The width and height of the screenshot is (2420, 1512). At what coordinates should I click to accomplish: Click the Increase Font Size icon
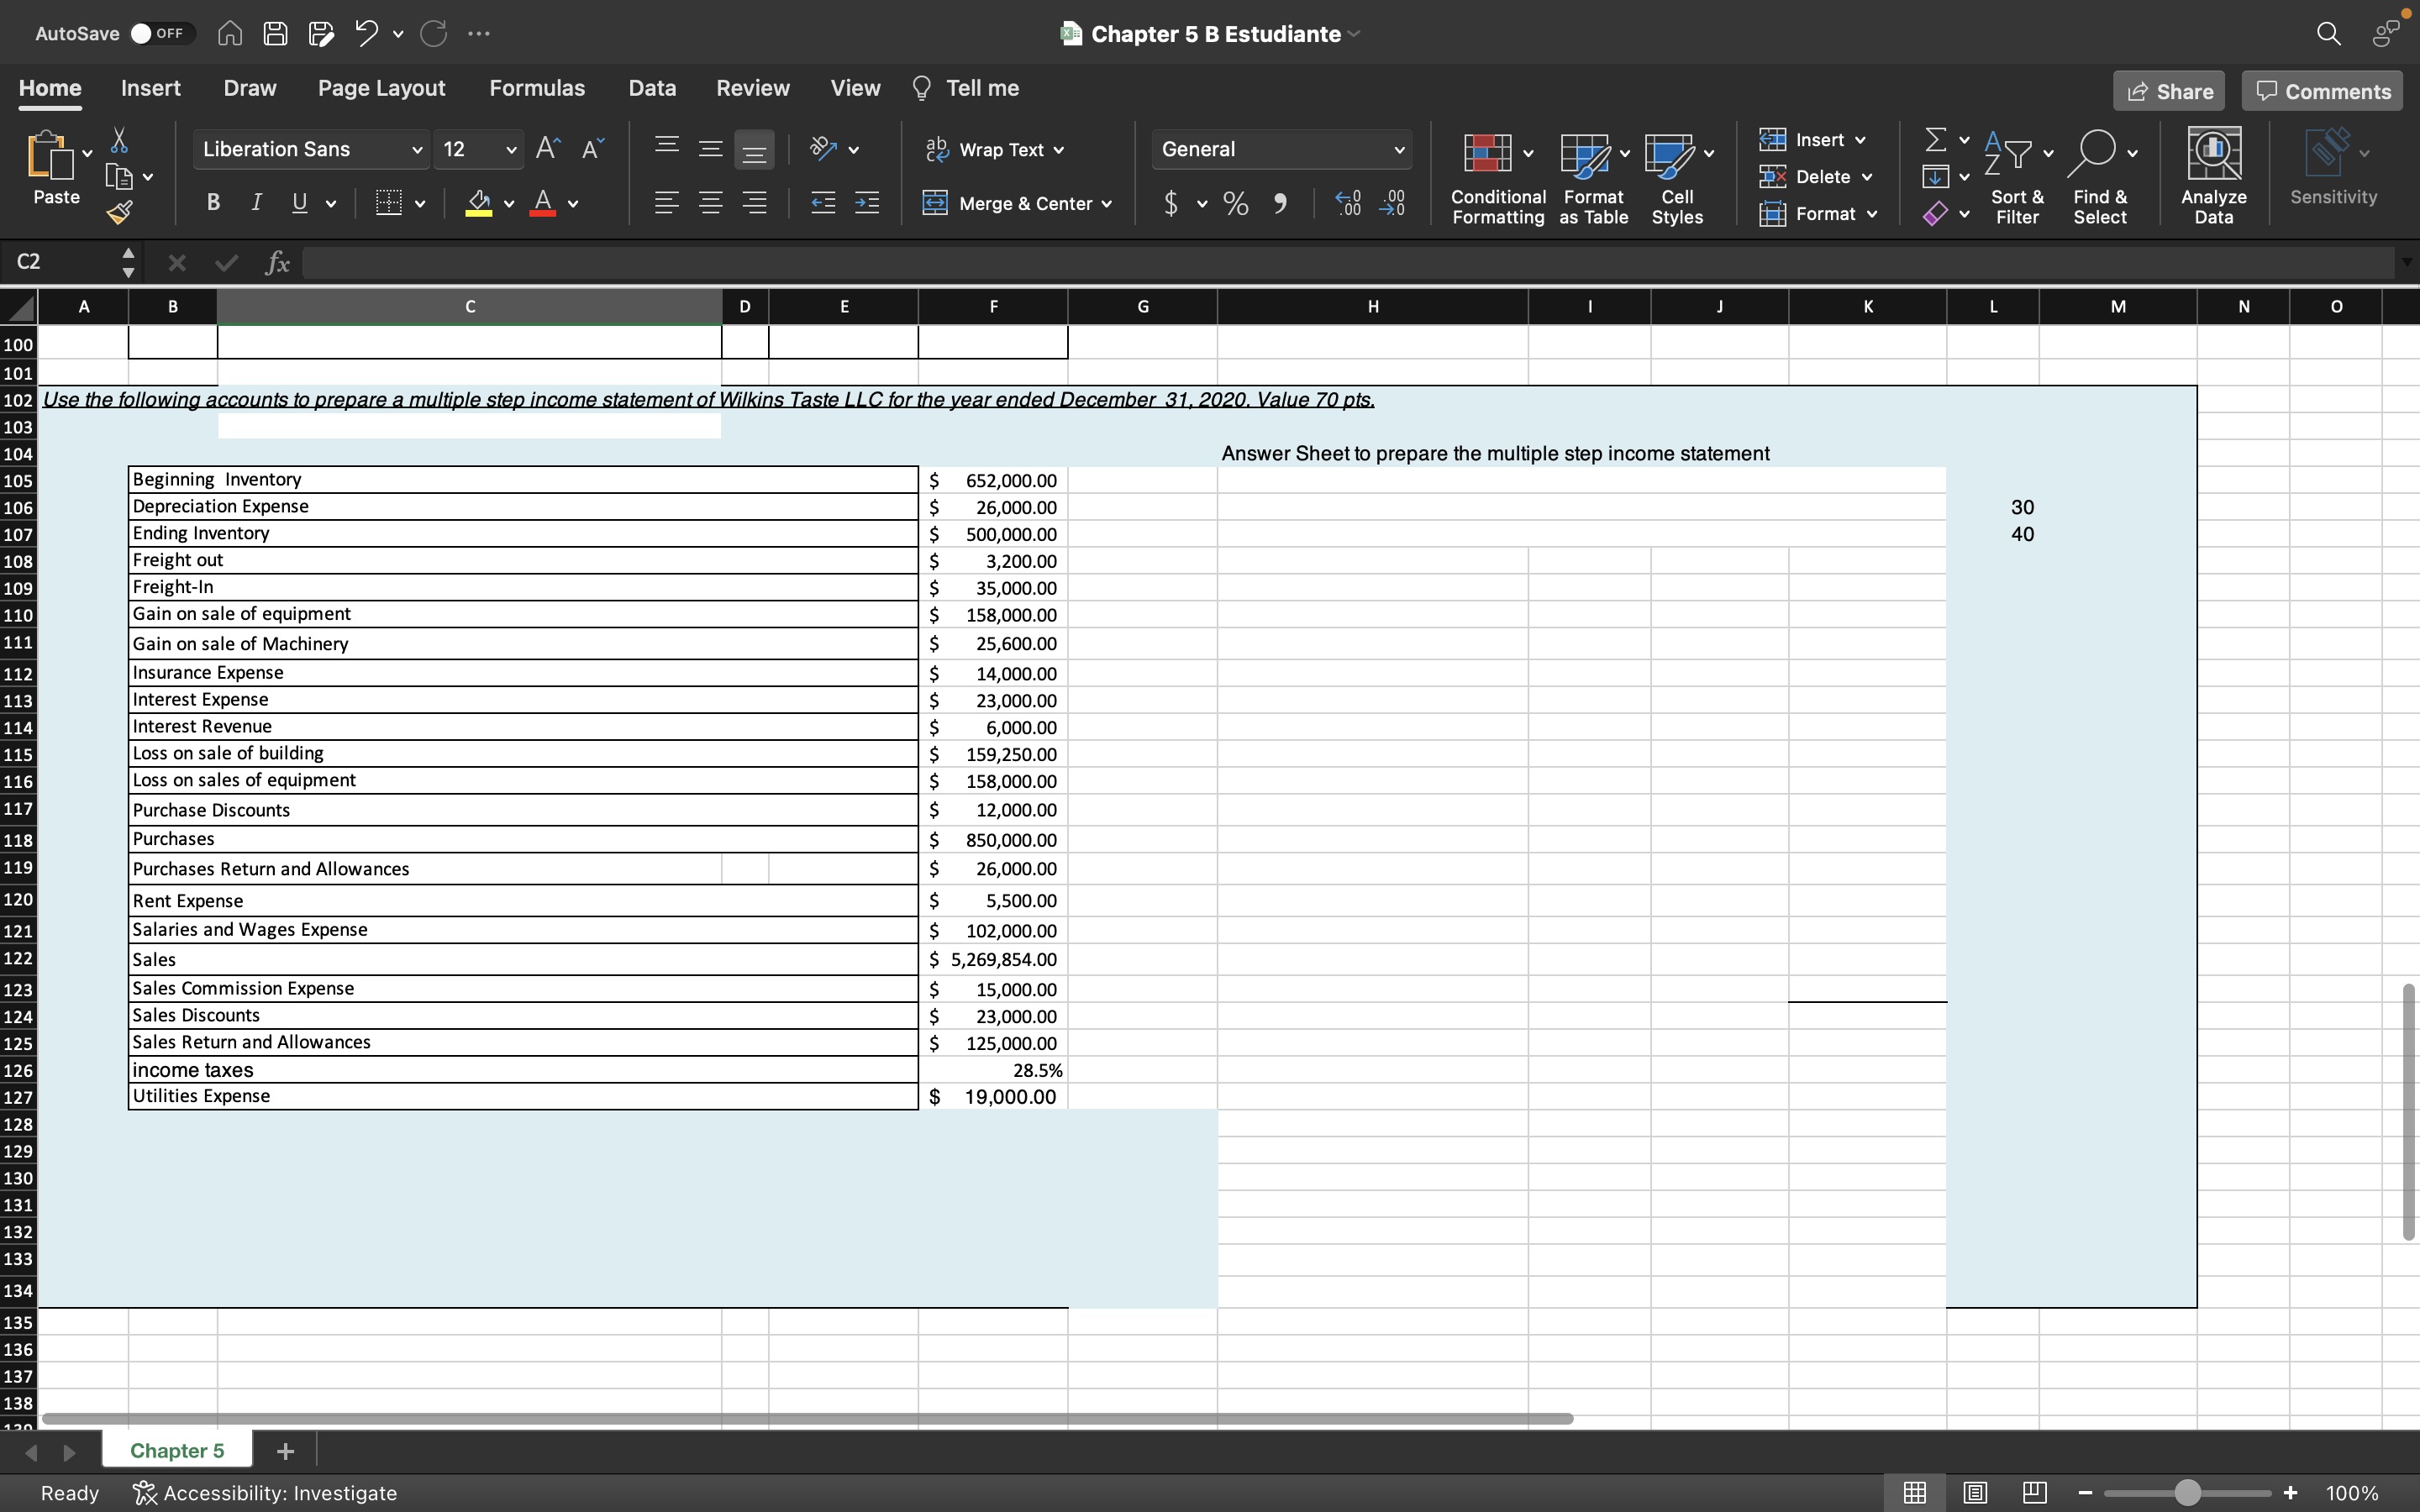(x=547, y=149)
